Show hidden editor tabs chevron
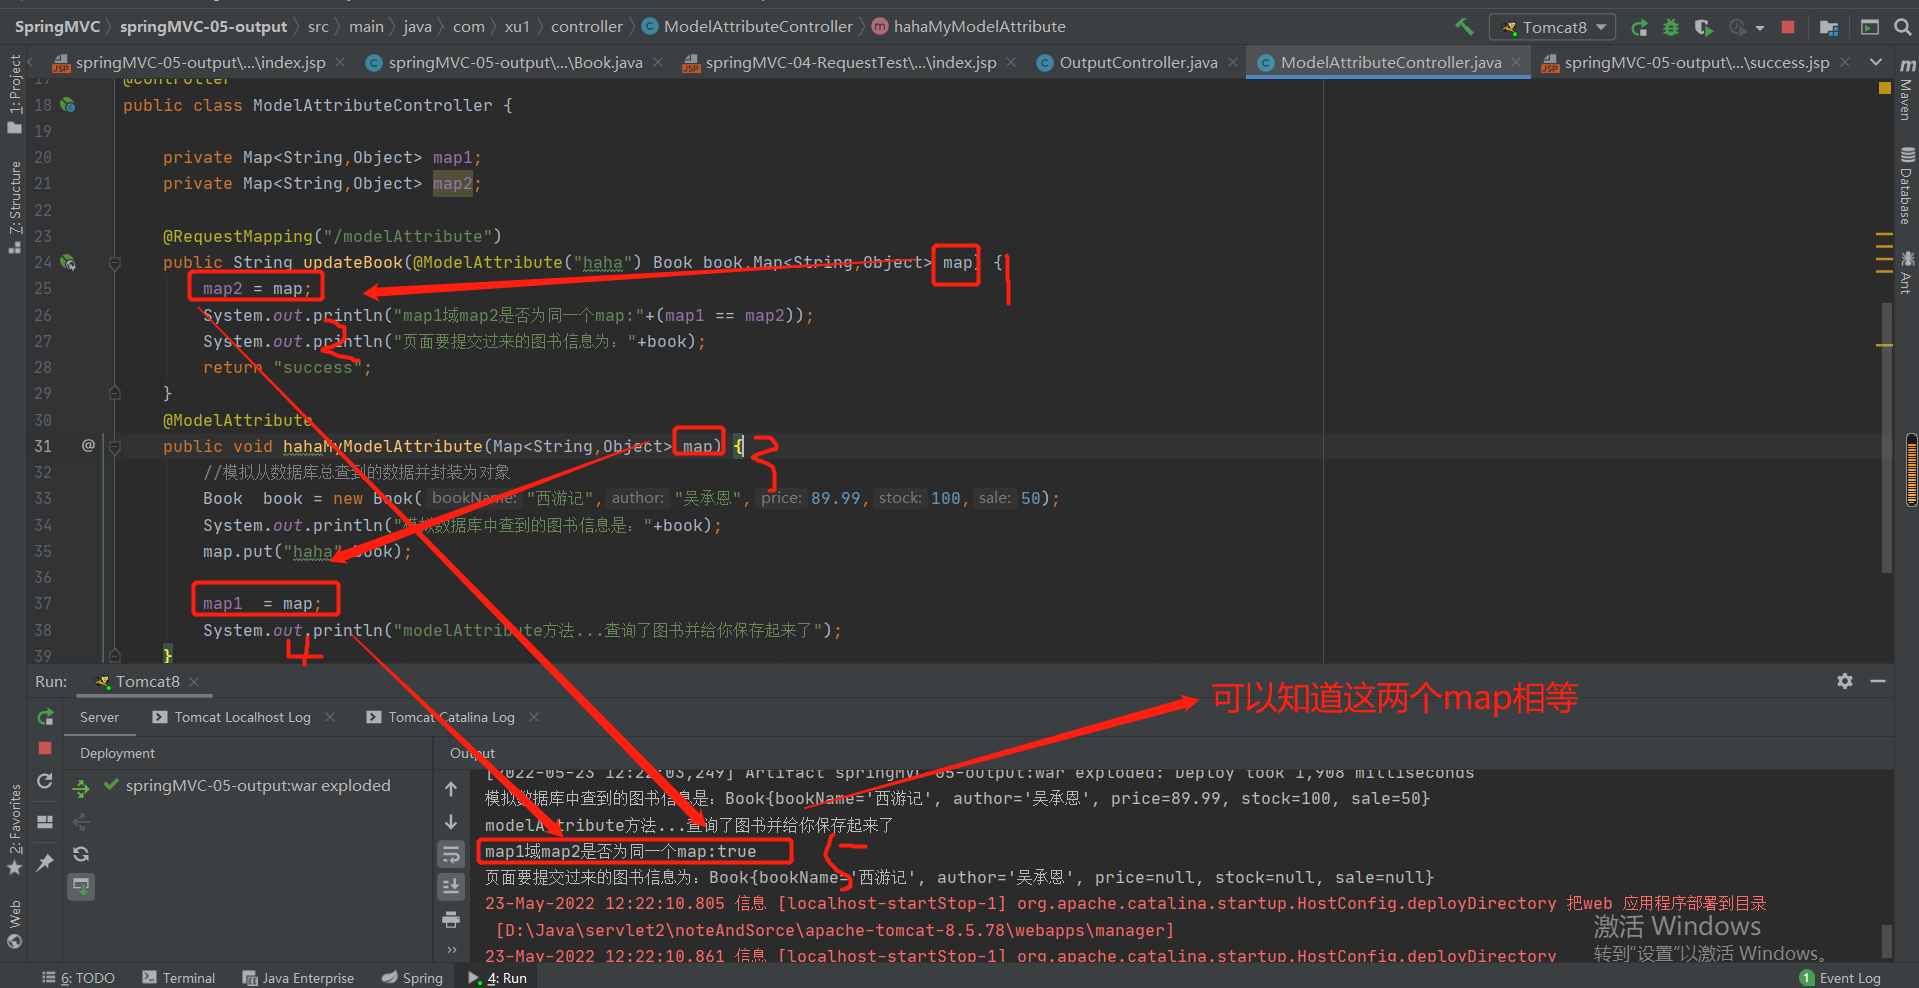Image resolution: width=1919 pixels, height=988 pixels. [x=1876, y=62]
